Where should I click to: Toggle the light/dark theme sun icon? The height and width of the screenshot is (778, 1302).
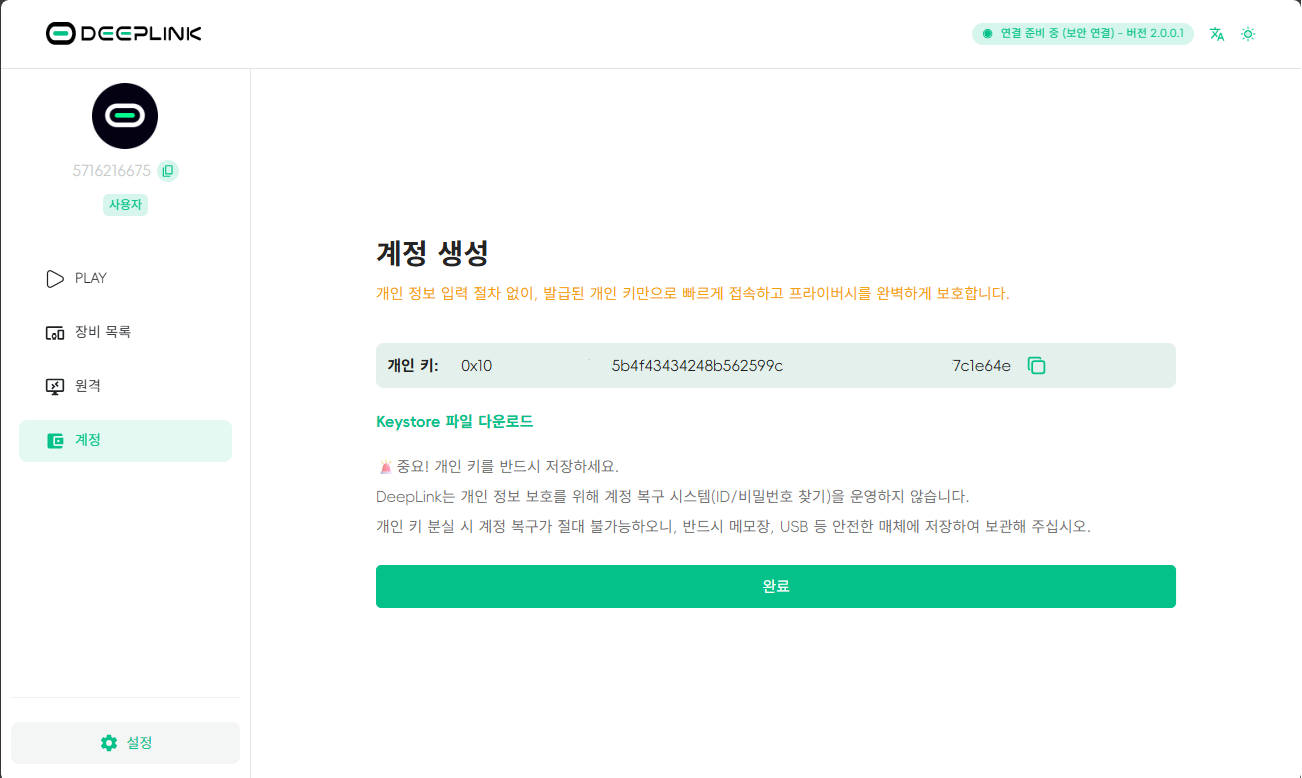point(1248,34)
